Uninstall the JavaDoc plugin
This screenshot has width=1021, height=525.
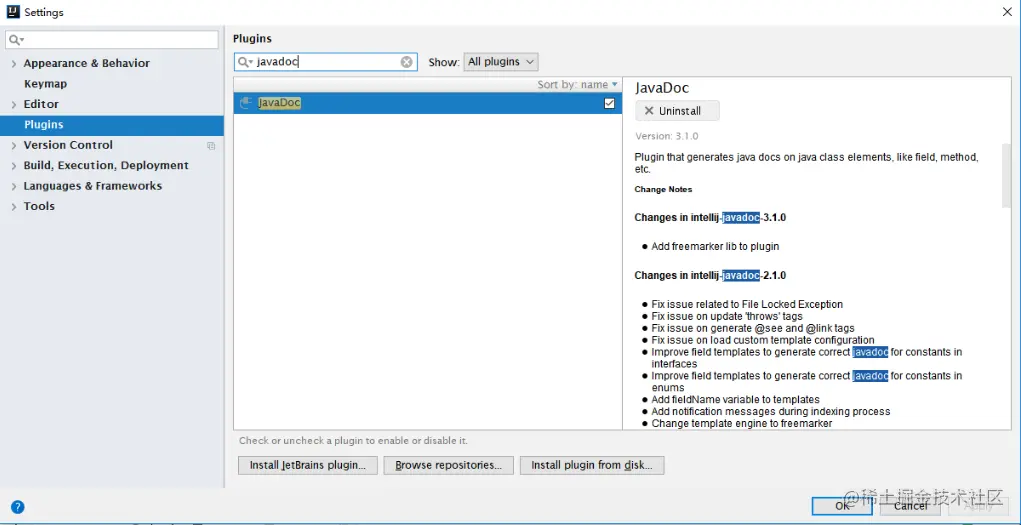[x=677, y=111]
